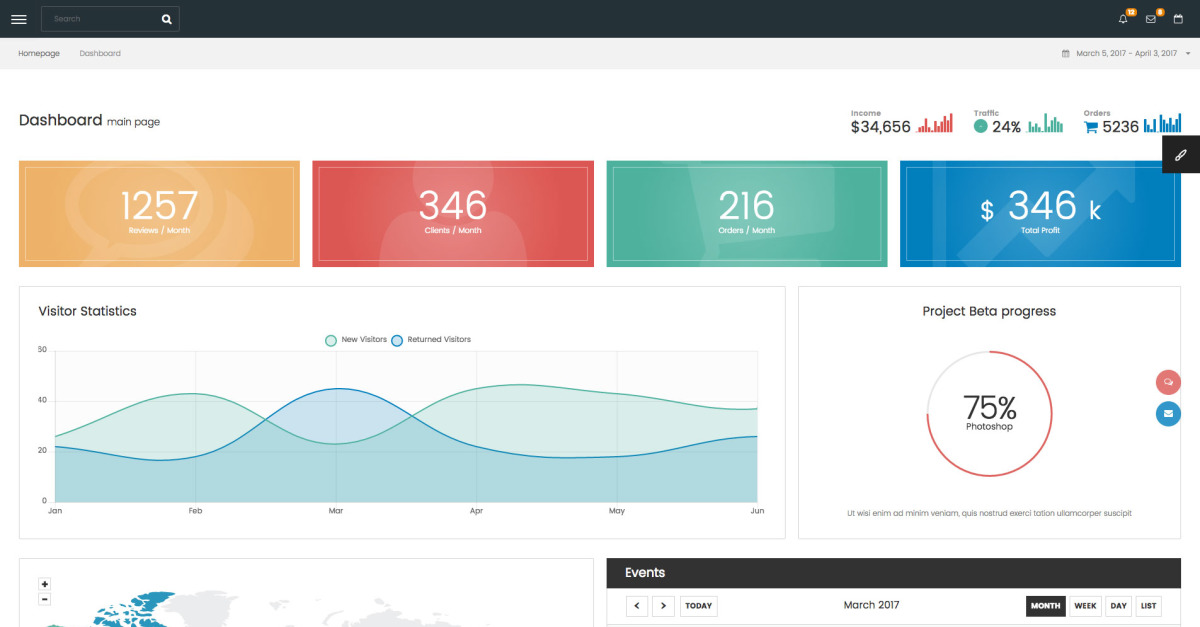Switch calendar to Month view
1200x627 pixels.
1045,606
